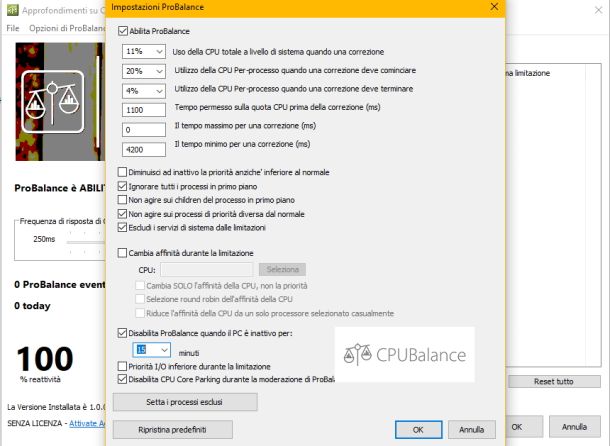
Task: Click Setta i processi esclusi button
Action: tap(185, 402)
